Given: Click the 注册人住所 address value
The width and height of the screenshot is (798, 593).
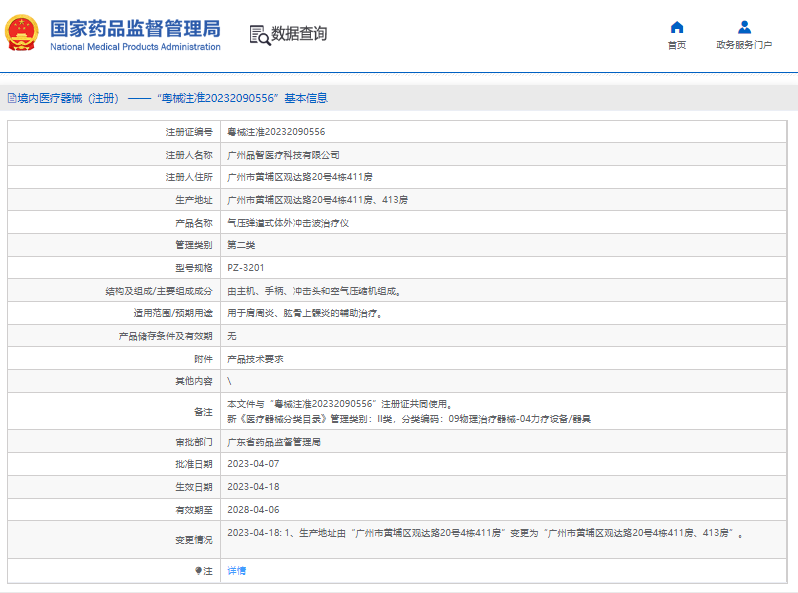Looking at the screenshot, I should (x=299, y=177).
